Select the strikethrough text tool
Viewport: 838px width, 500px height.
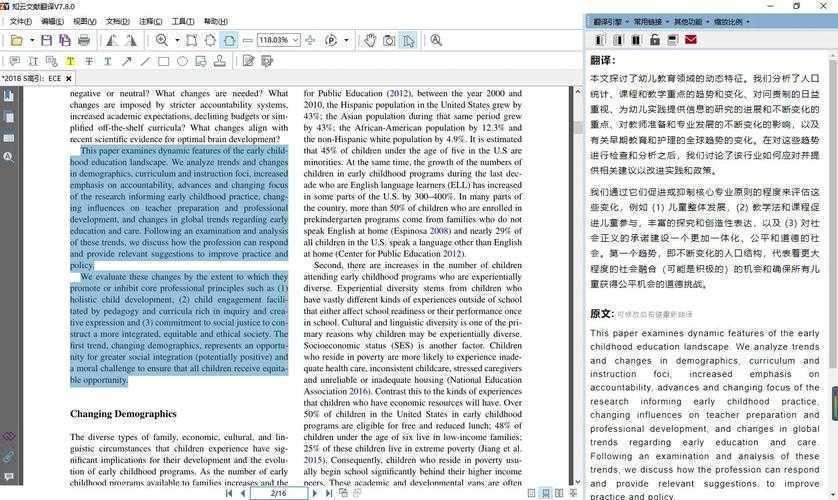point(89,61)
